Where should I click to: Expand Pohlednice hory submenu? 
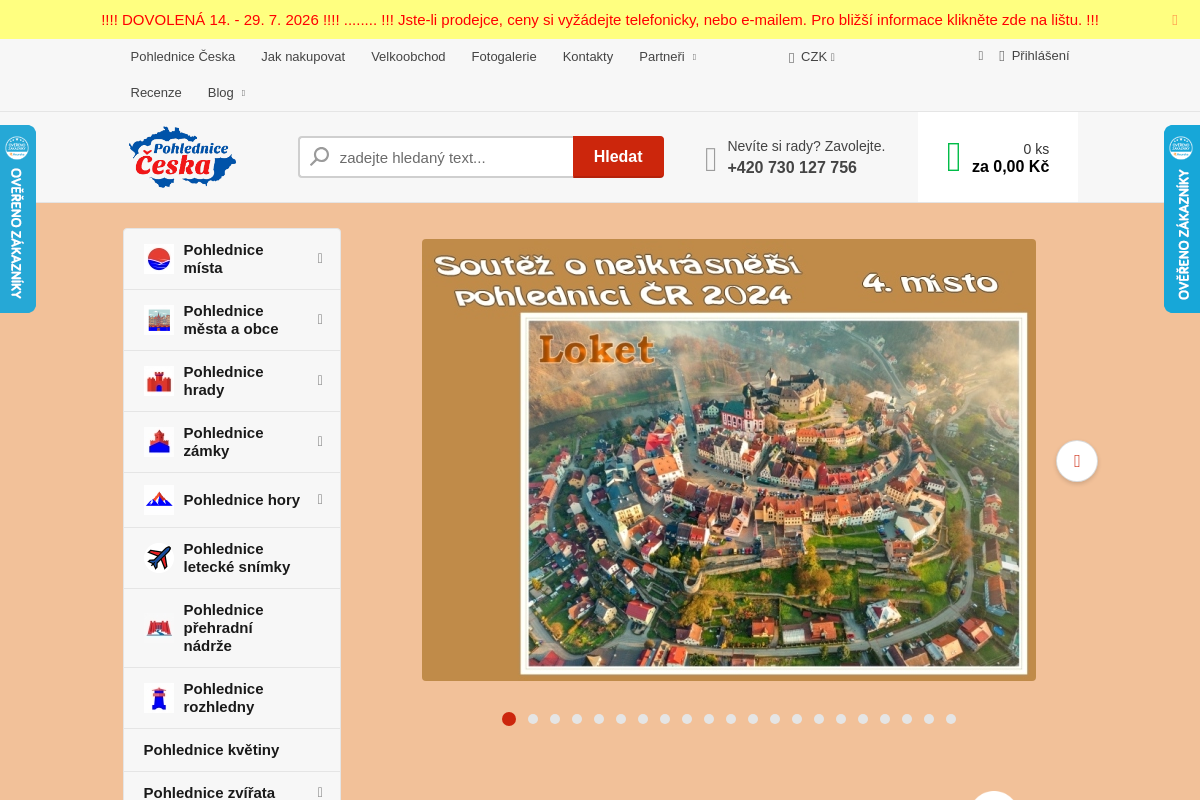[x=320, y=499]
